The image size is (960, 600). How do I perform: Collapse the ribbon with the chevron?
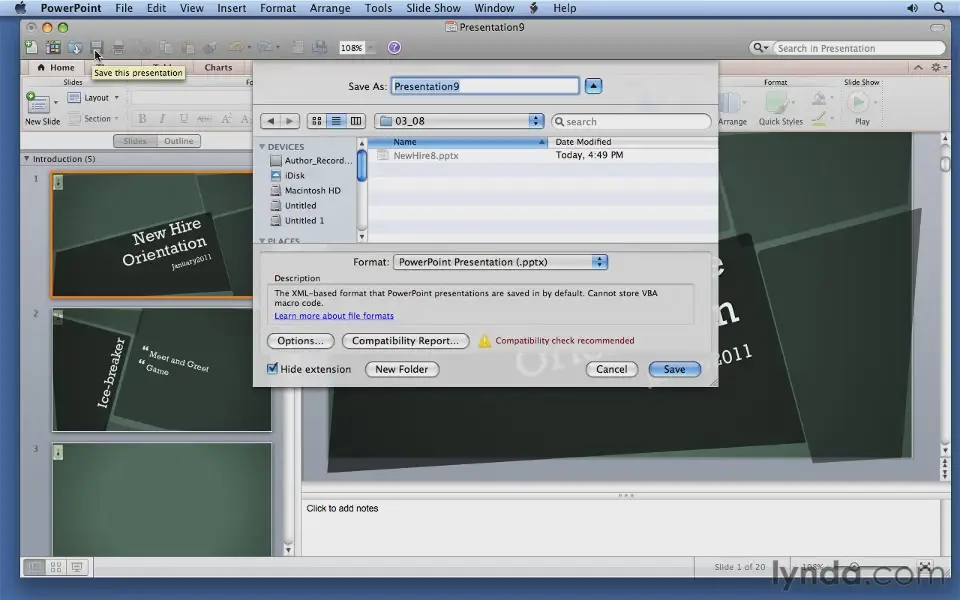pos(918,67)
